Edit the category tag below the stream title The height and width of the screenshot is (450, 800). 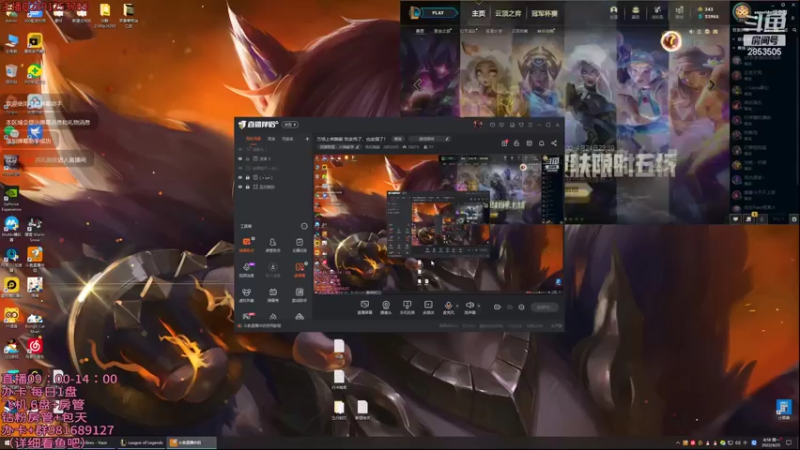point(339,147)
